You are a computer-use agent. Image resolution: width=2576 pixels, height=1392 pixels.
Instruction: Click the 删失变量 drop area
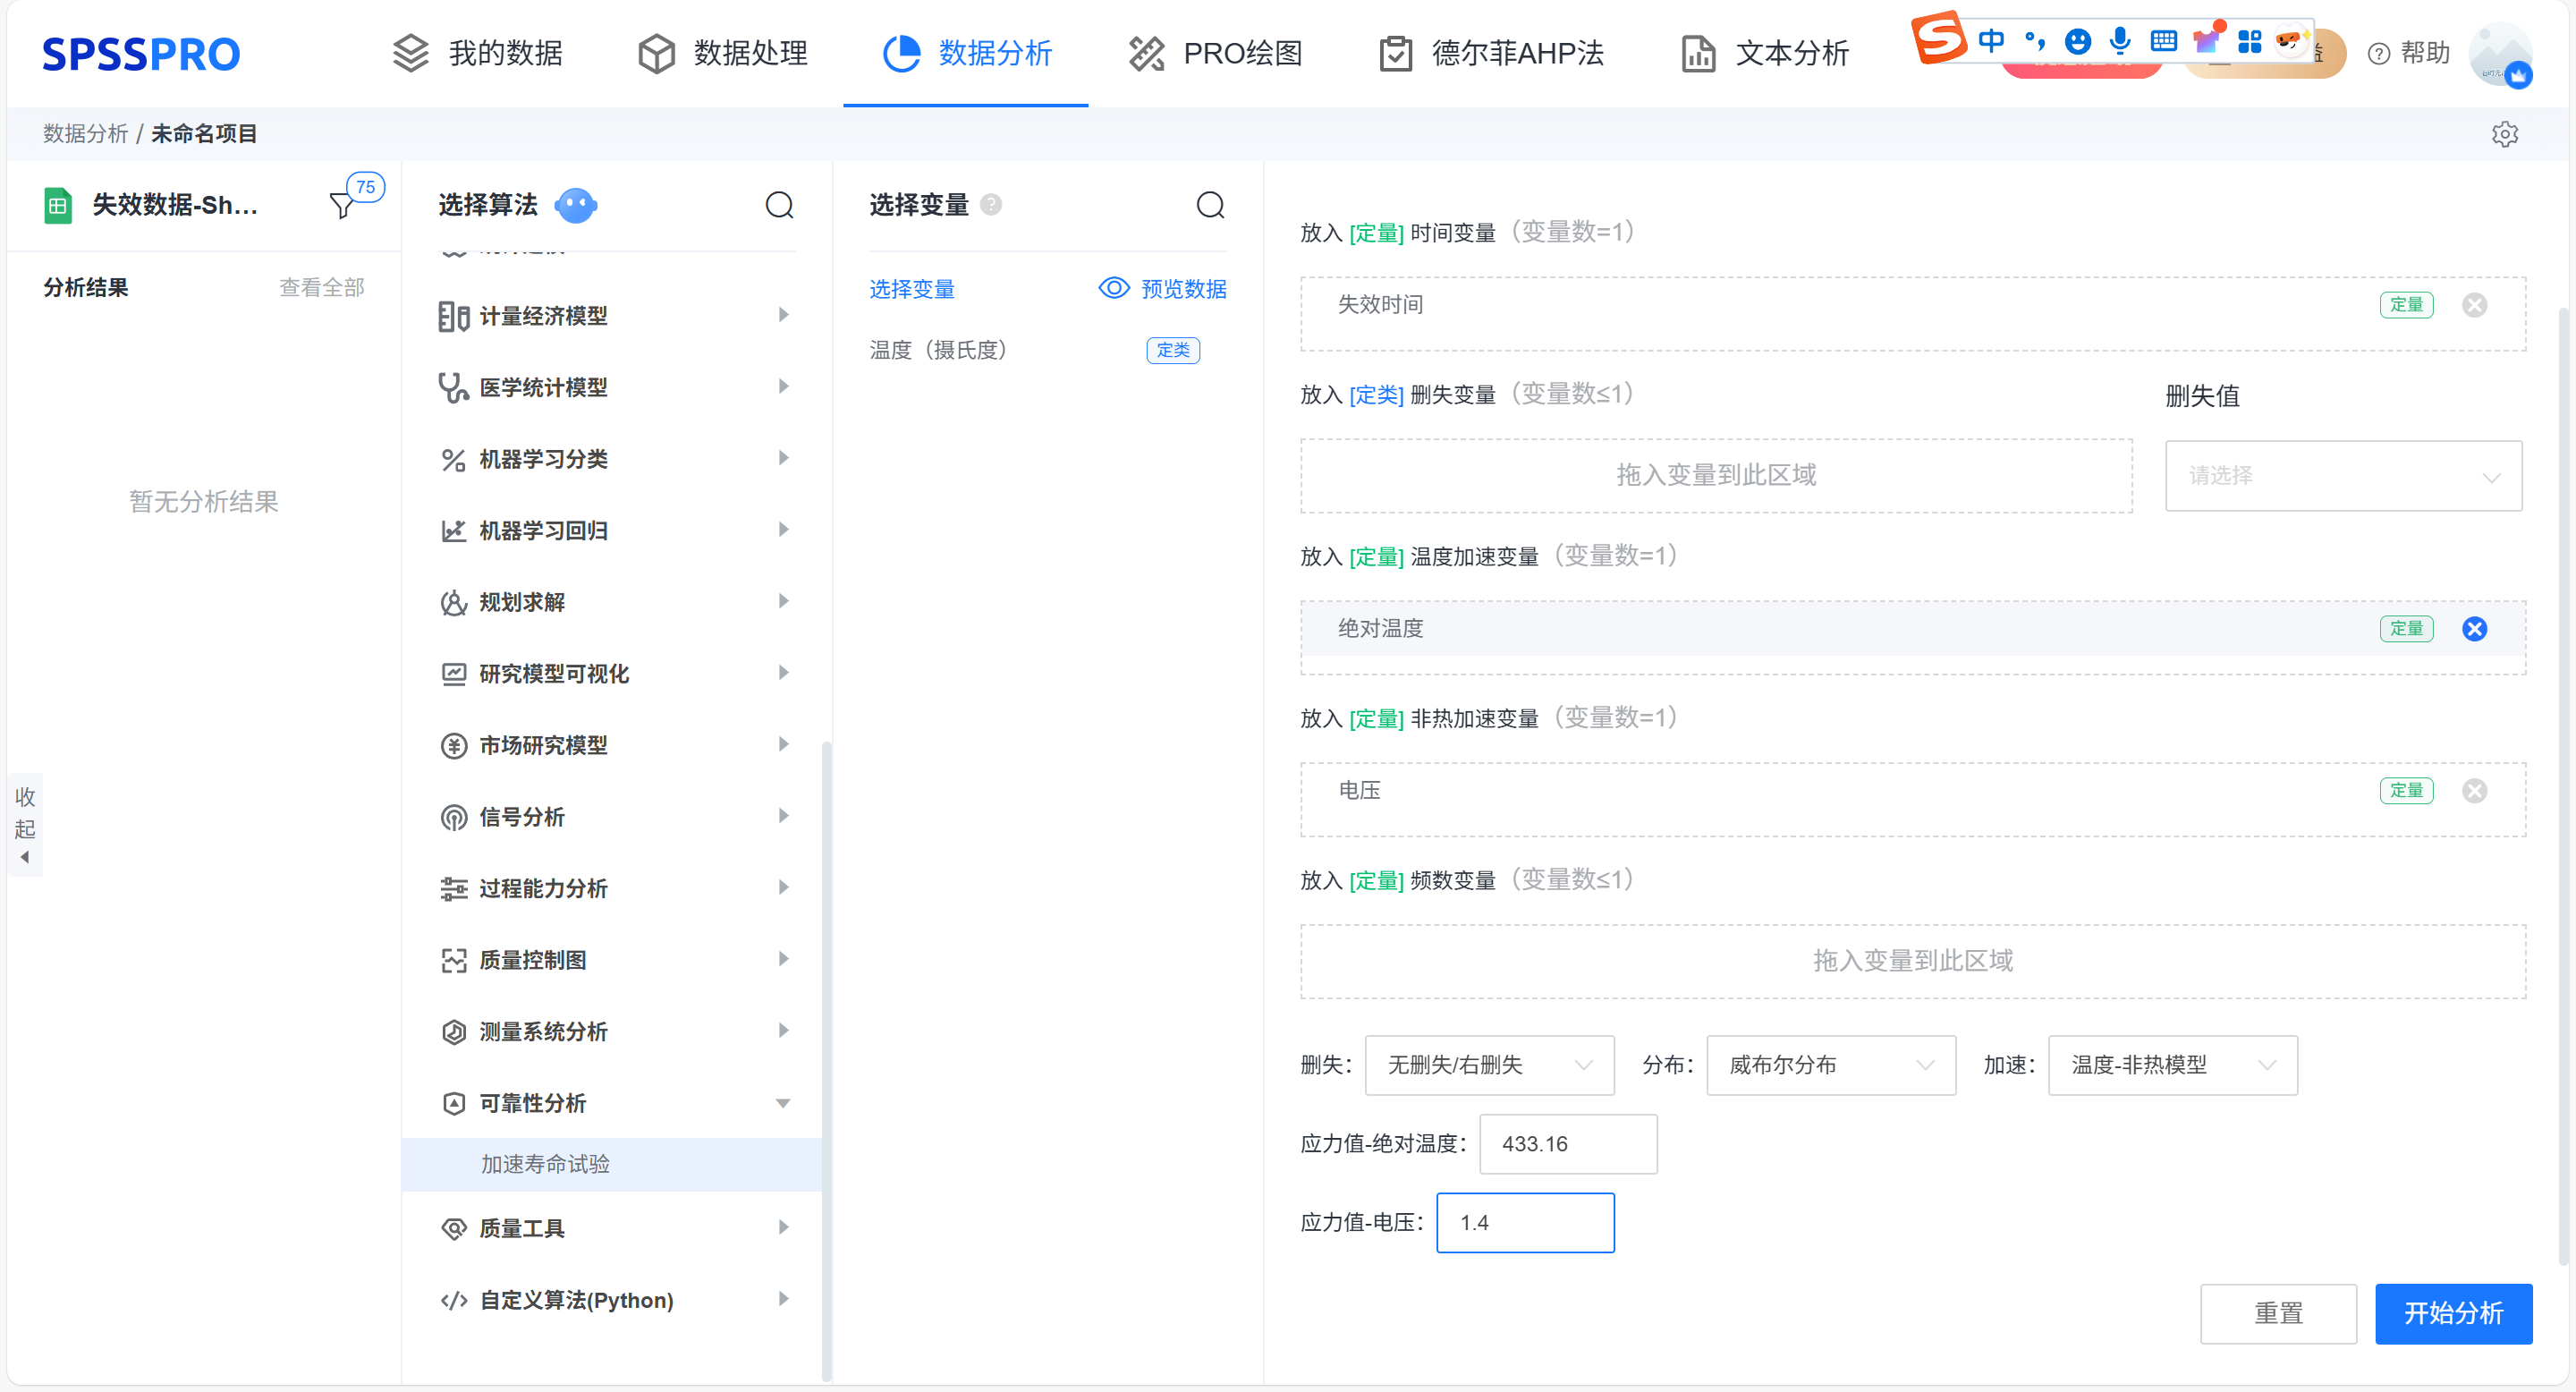pos(1716,475)
